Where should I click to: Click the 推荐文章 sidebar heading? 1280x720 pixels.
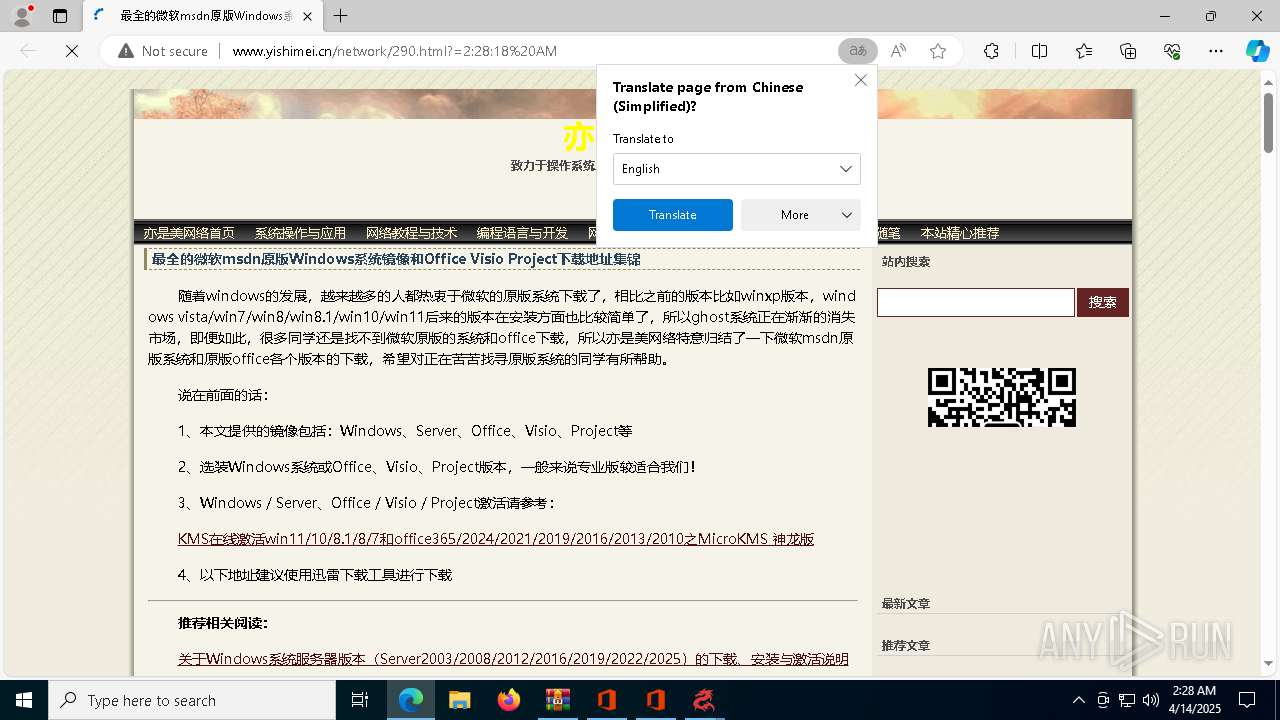click(906, 646)
